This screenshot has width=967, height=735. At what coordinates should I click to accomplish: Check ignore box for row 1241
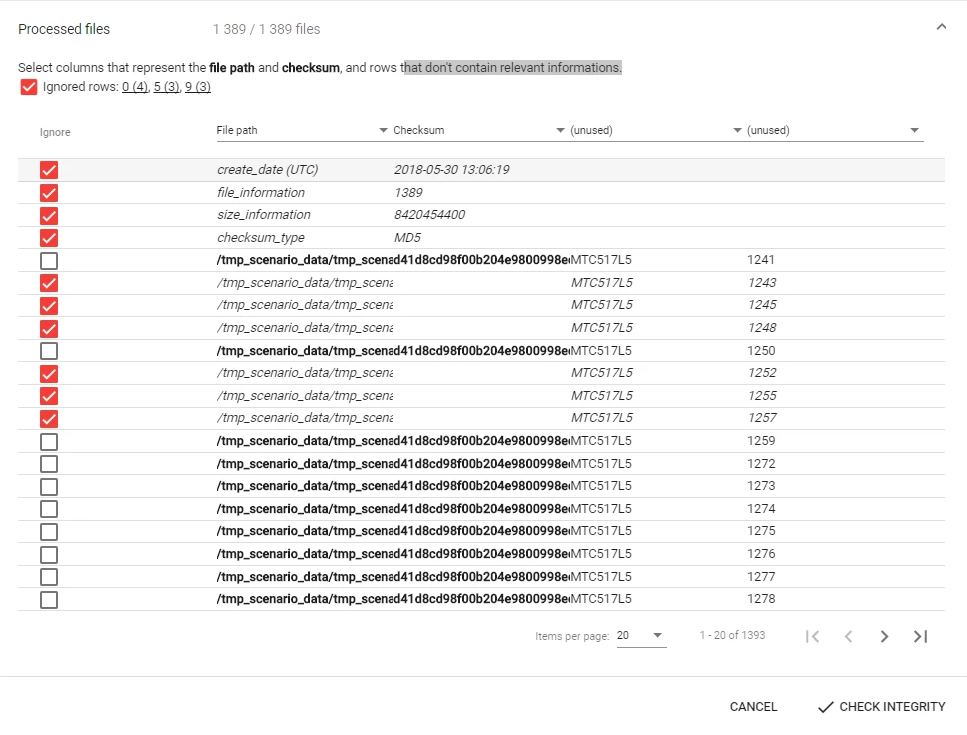pyautogui.click(x=49, y=261)
